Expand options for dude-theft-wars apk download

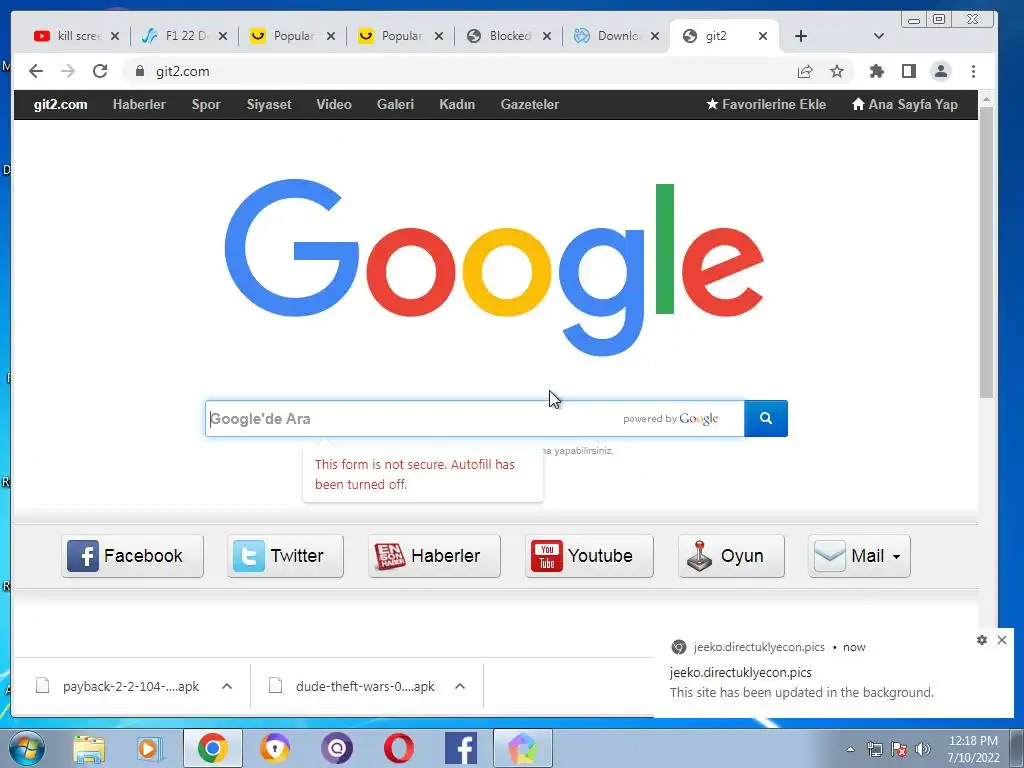click(460, 686)
